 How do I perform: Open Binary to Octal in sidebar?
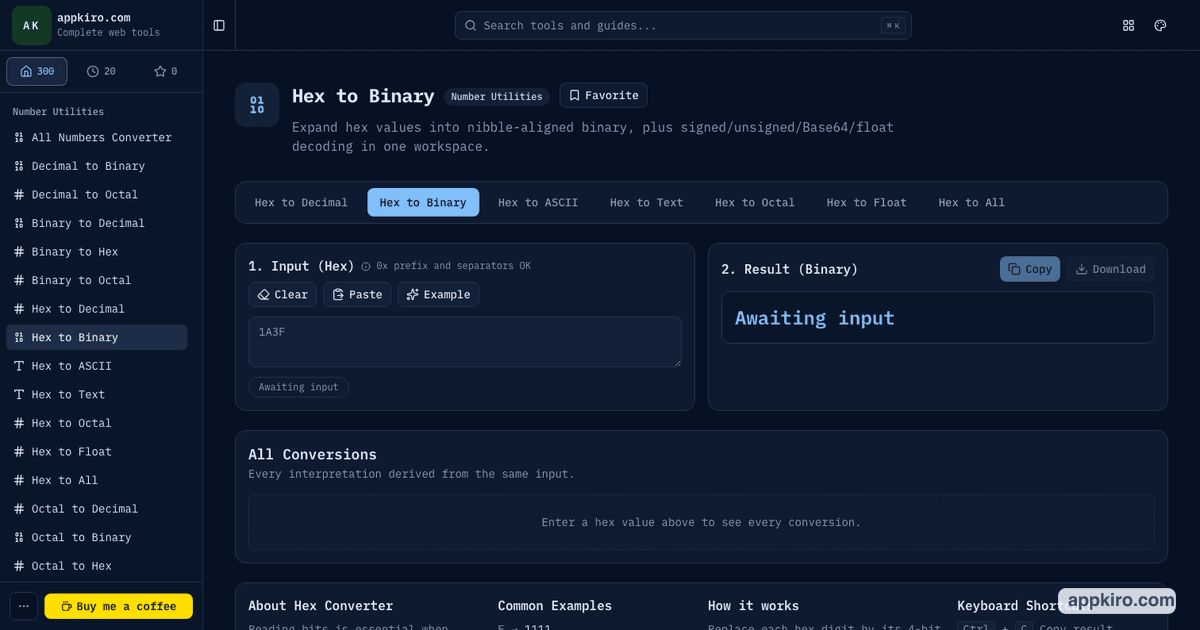pyautogui.click(x=97, y=280)
